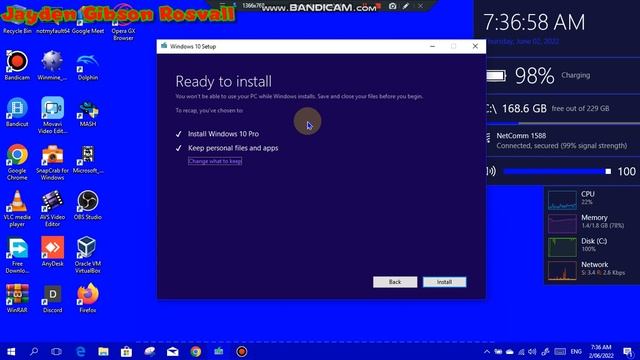640x360 pixels.
Task: Click the CPU usage graph widget
Action: pyautogui.click(x=562, y=200)
